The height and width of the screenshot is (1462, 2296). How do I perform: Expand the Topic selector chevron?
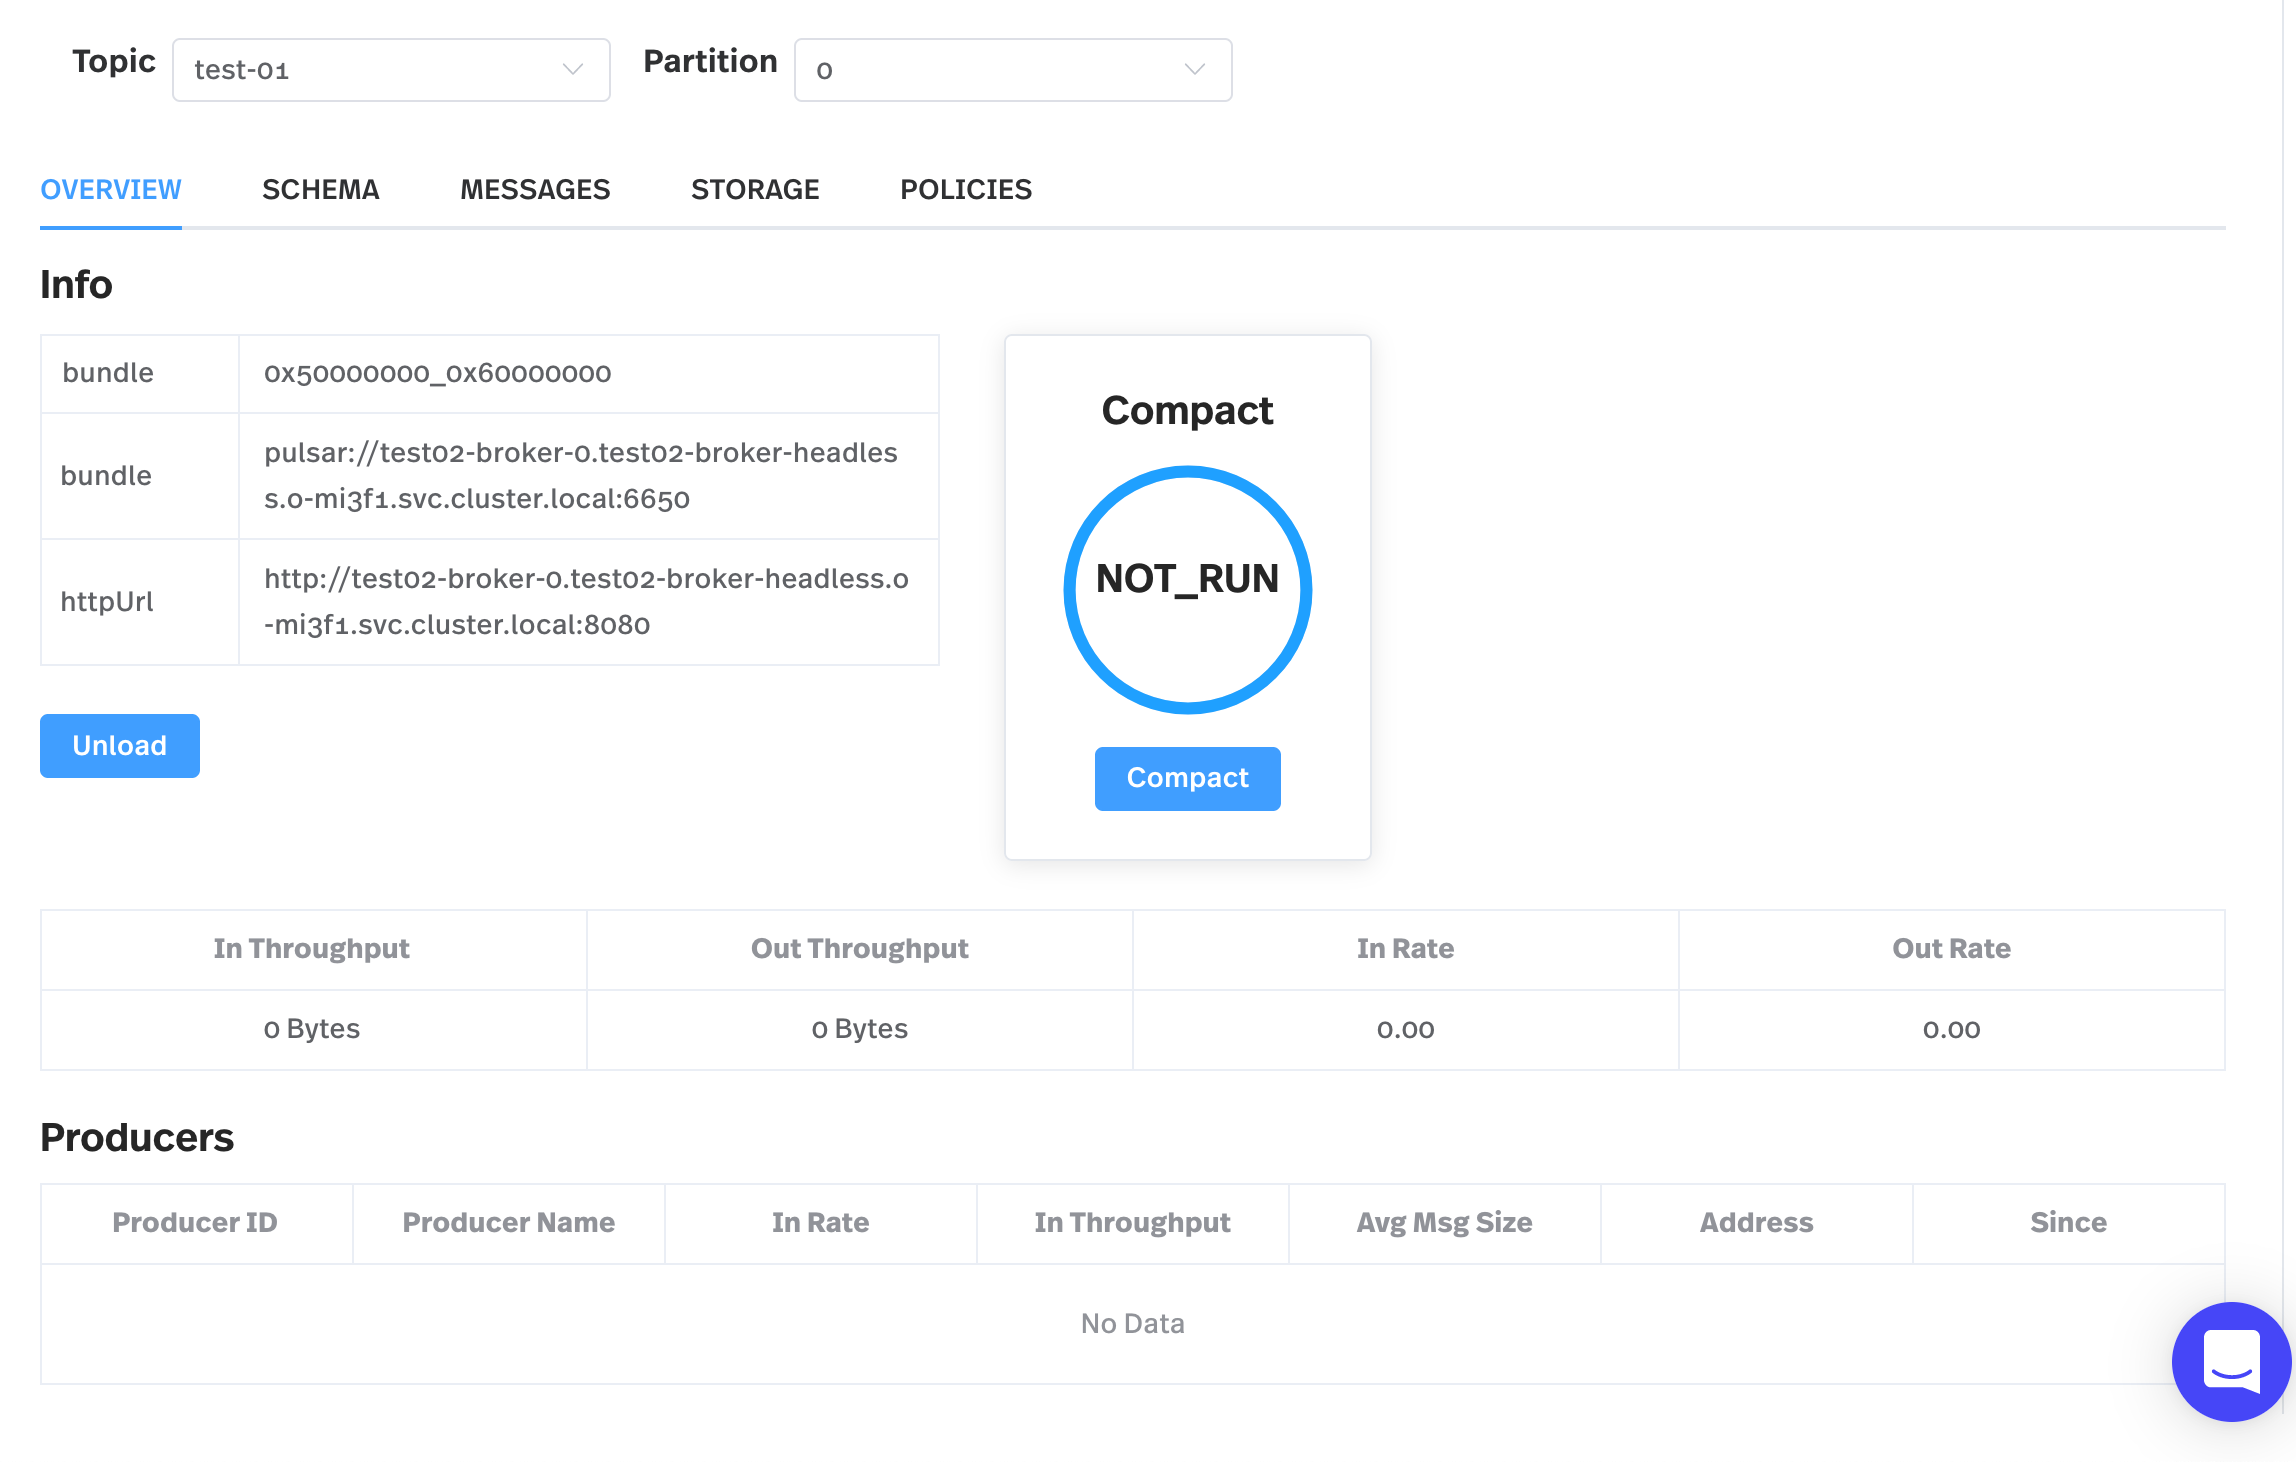click(572, 69)
